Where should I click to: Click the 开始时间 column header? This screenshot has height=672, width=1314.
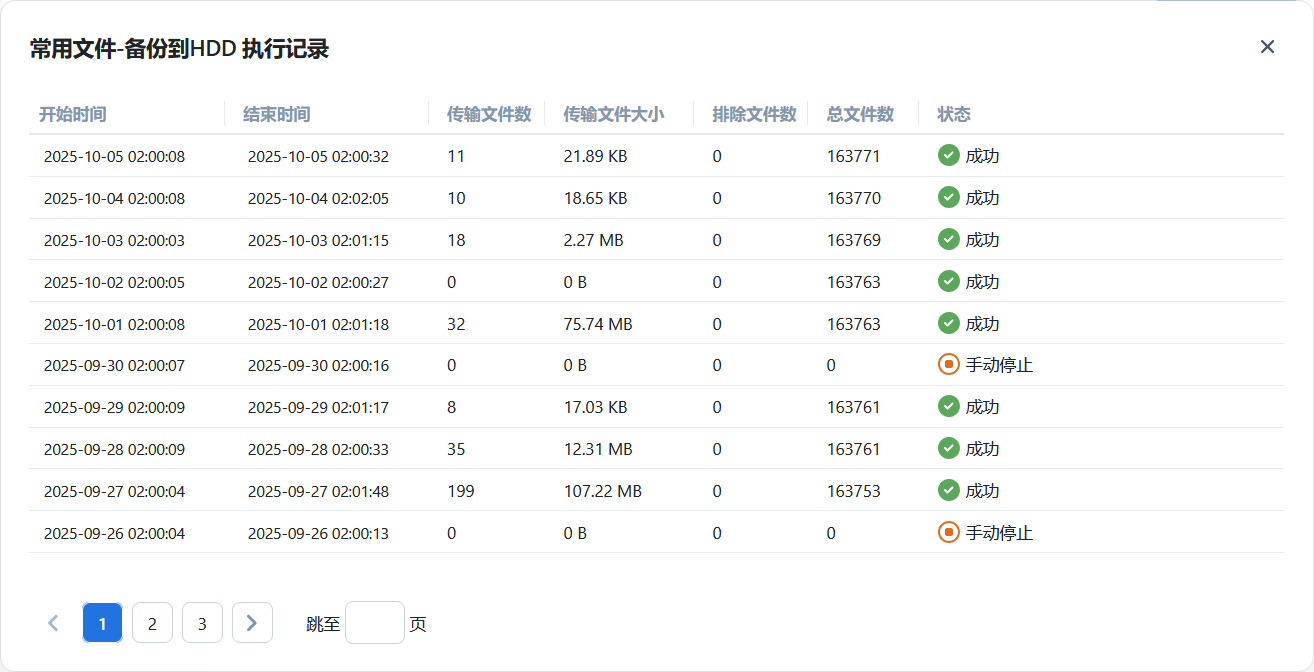(73, 114)
